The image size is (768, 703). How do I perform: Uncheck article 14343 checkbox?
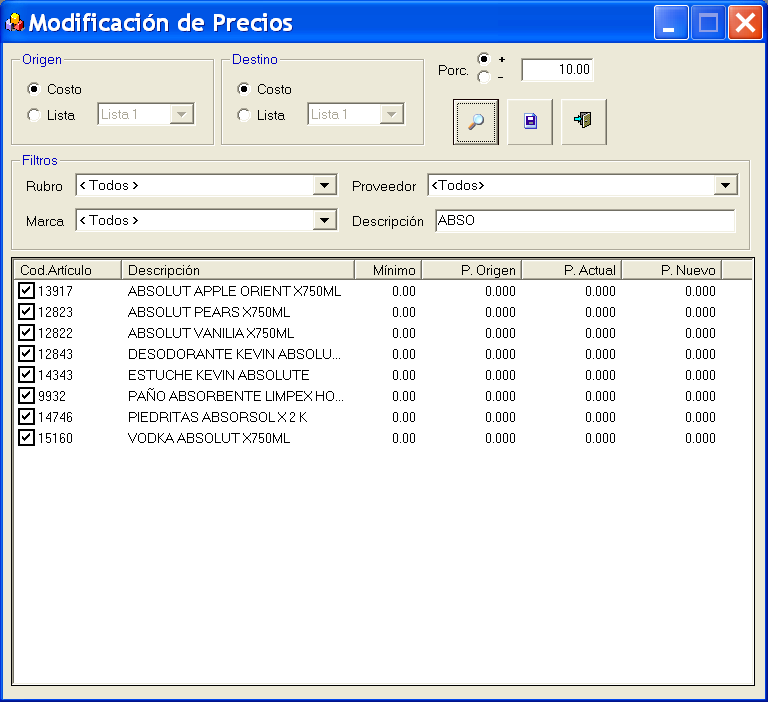(x=26, y=375)
